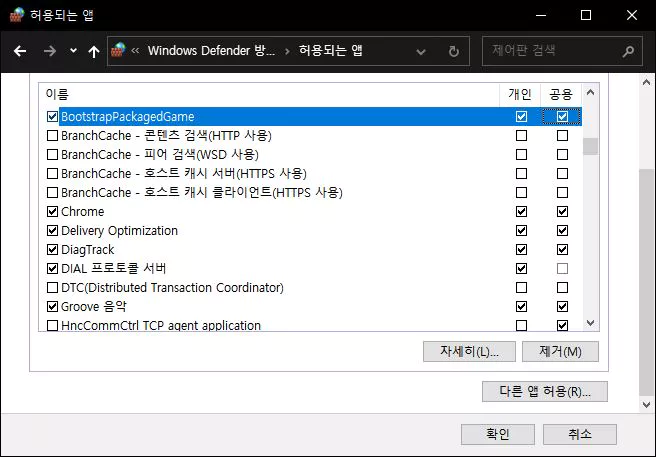This screenshot has width=656, height=457.
Task: Click app list scrollbar up arrow
Action: click(590, 92)
